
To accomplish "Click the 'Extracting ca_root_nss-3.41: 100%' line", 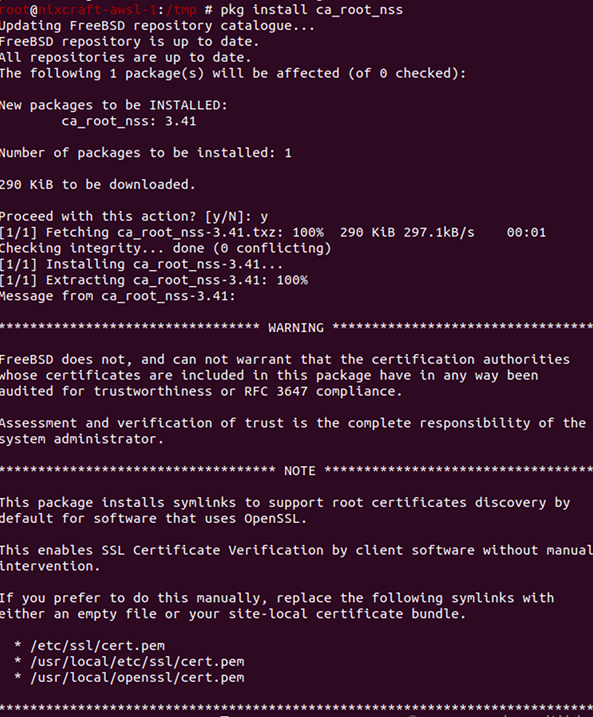I will (154, 280).
